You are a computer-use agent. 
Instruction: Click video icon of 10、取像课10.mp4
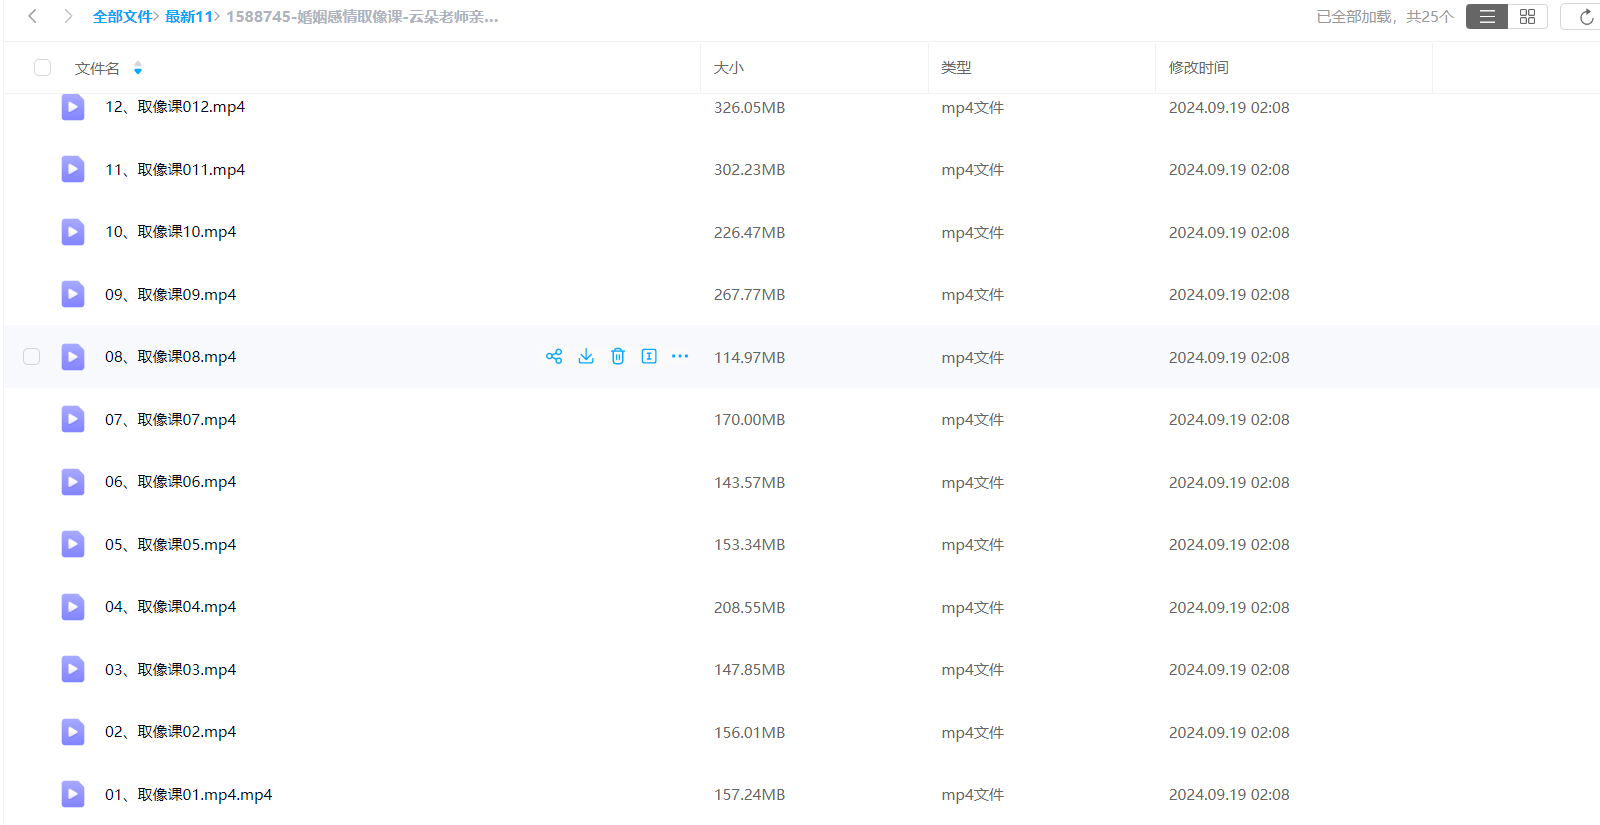73,232
